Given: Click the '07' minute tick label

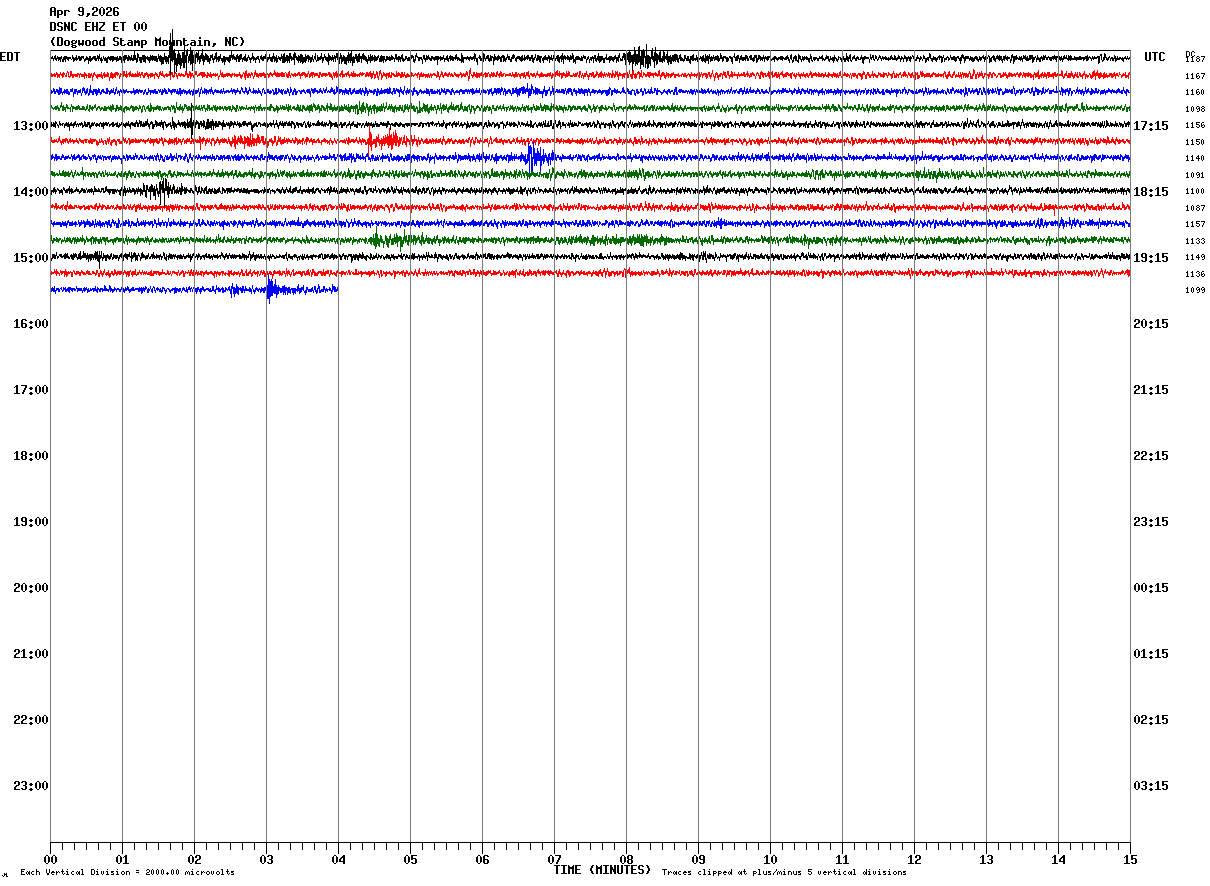Looking at the screenshot, I should point(554,859).
